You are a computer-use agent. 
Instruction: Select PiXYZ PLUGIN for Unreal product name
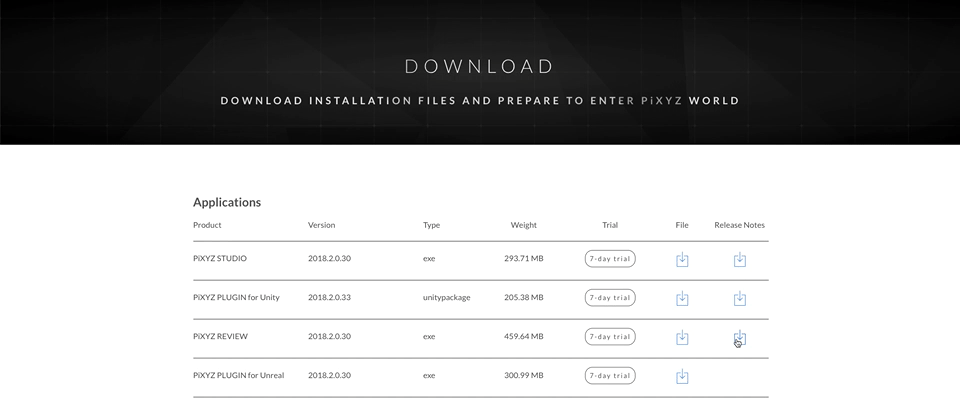(x=238, y=375)
